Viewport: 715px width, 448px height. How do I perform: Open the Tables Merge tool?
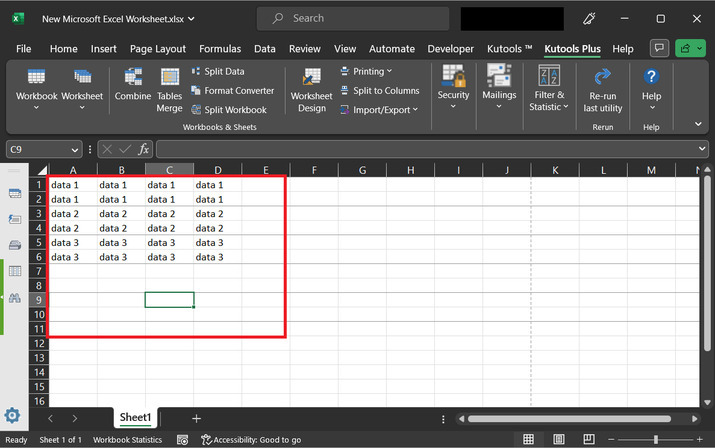pos(169,90)
